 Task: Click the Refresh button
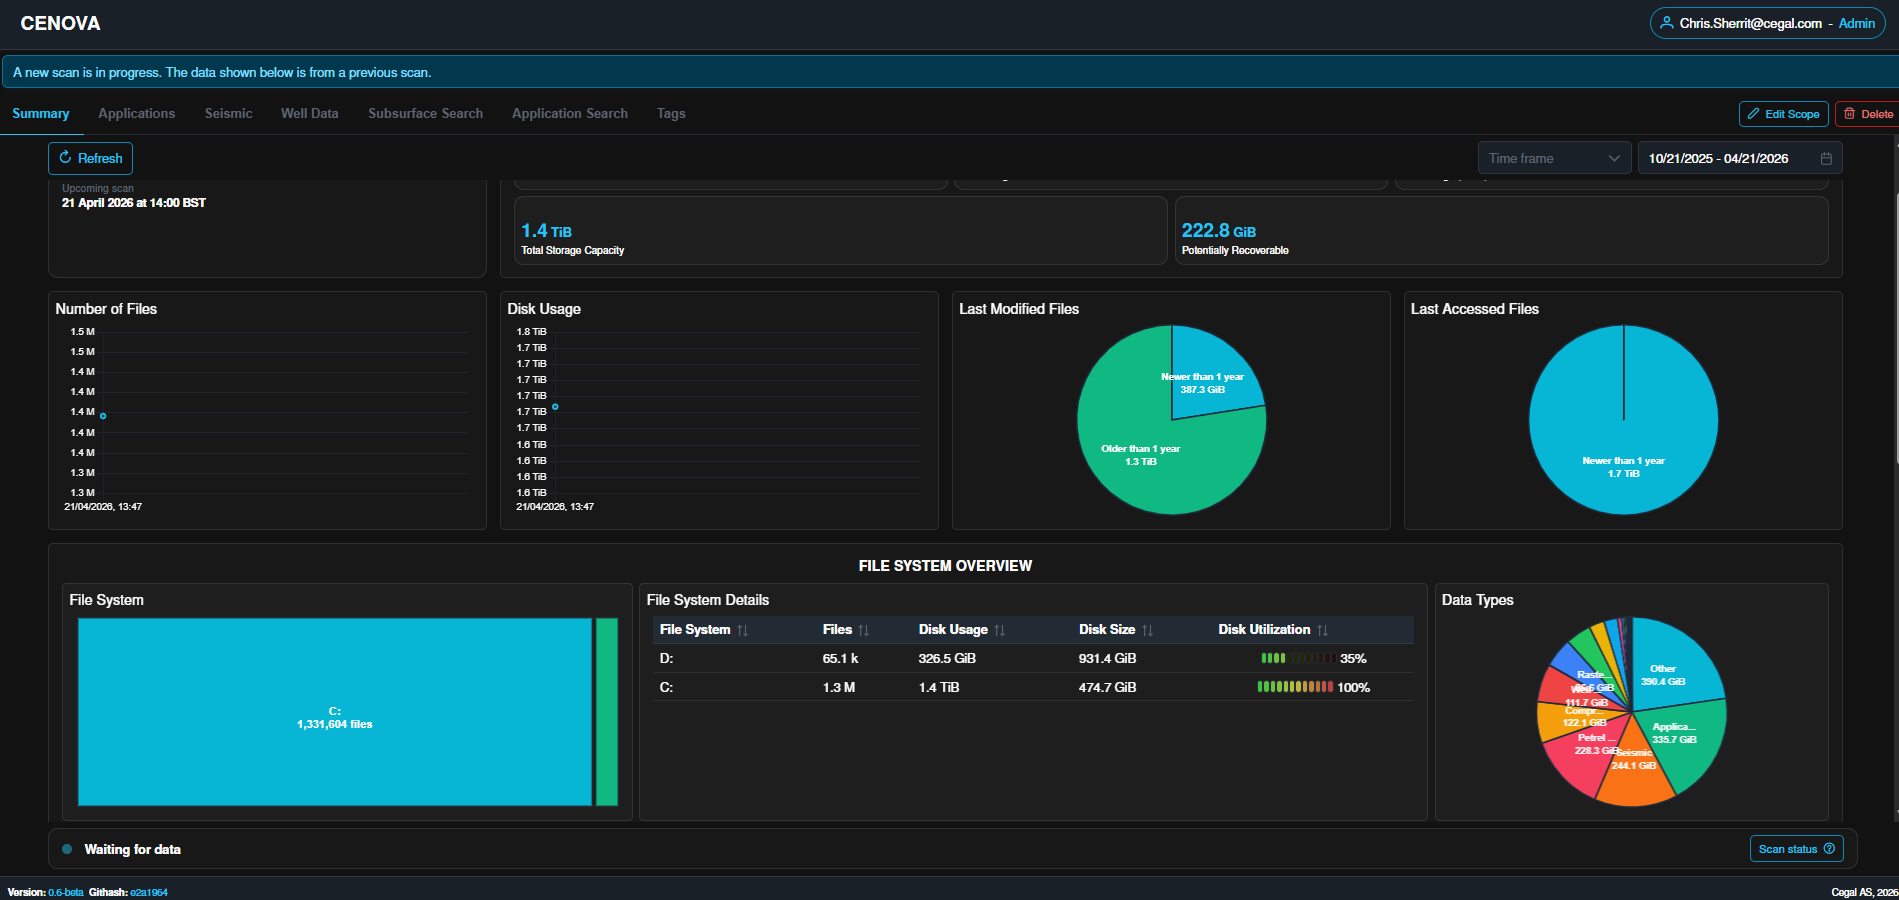90,158
